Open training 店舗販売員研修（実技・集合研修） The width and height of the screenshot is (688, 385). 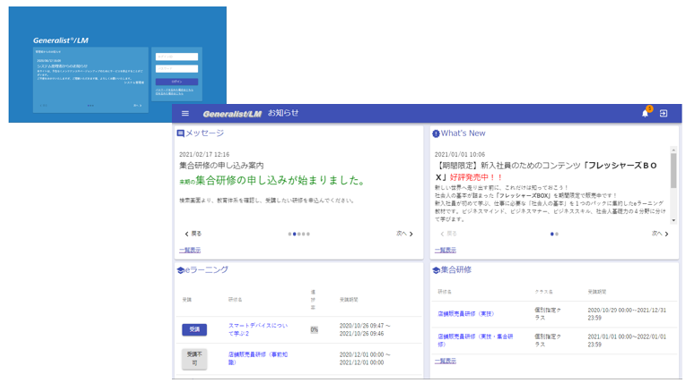(475, 340)
